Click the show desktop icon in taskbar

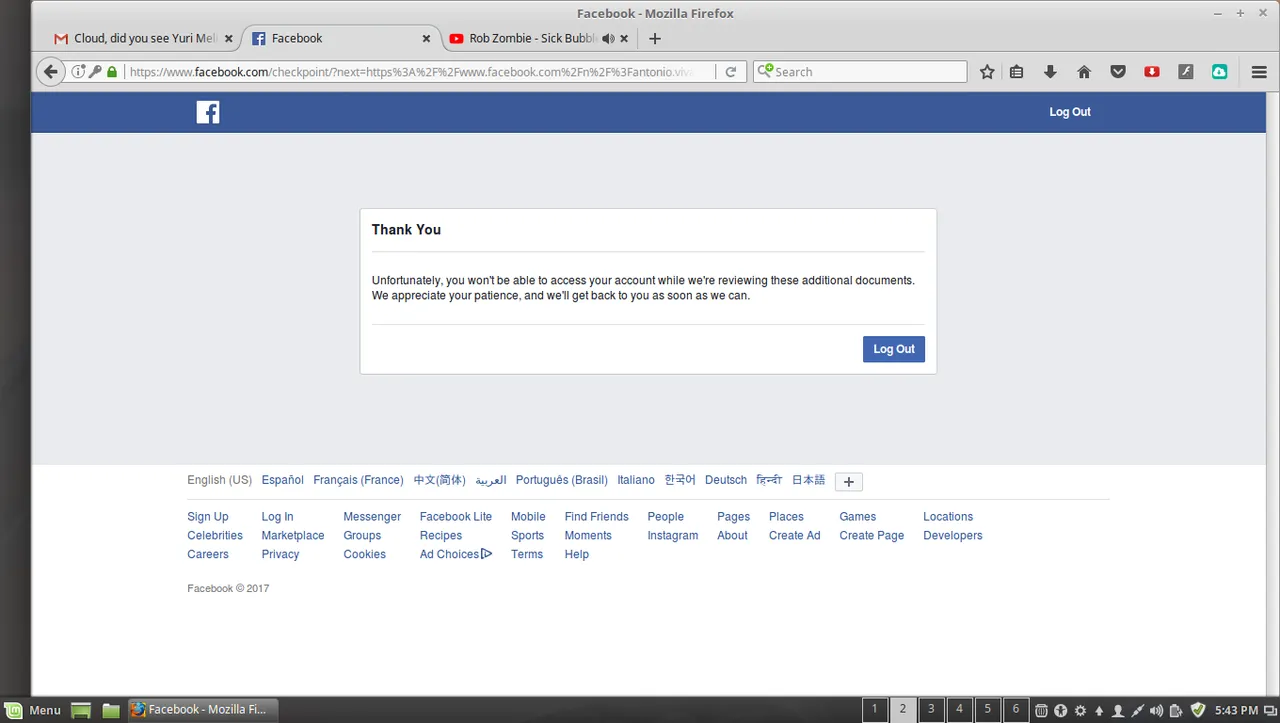(x=81, y=710)
